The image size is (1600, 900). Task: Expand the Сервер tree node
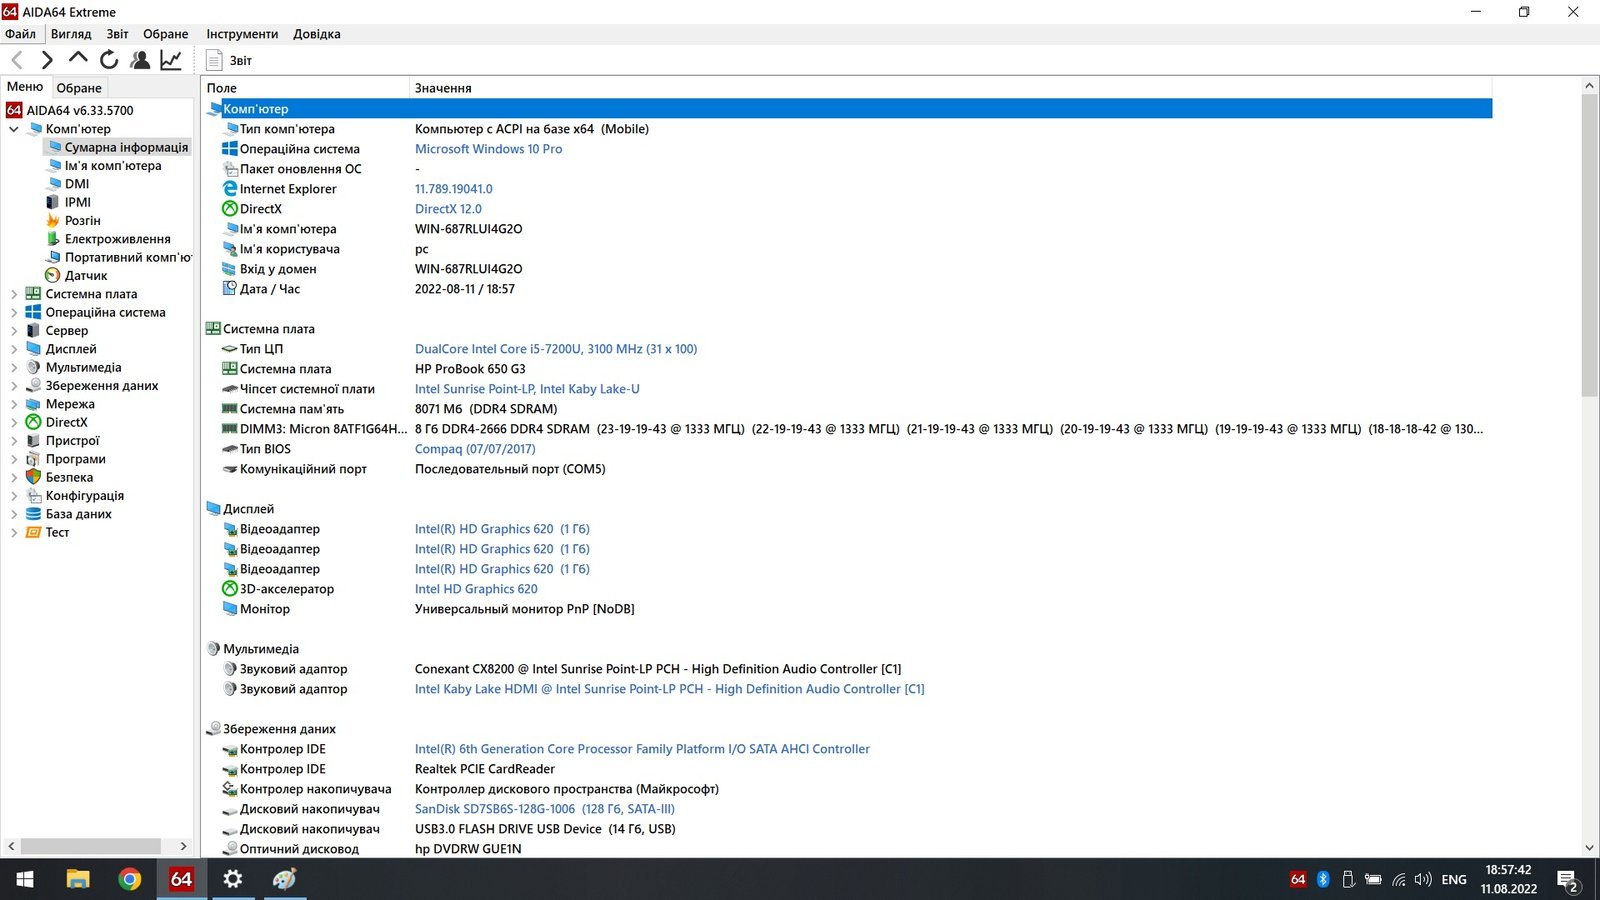pos(14,331)
